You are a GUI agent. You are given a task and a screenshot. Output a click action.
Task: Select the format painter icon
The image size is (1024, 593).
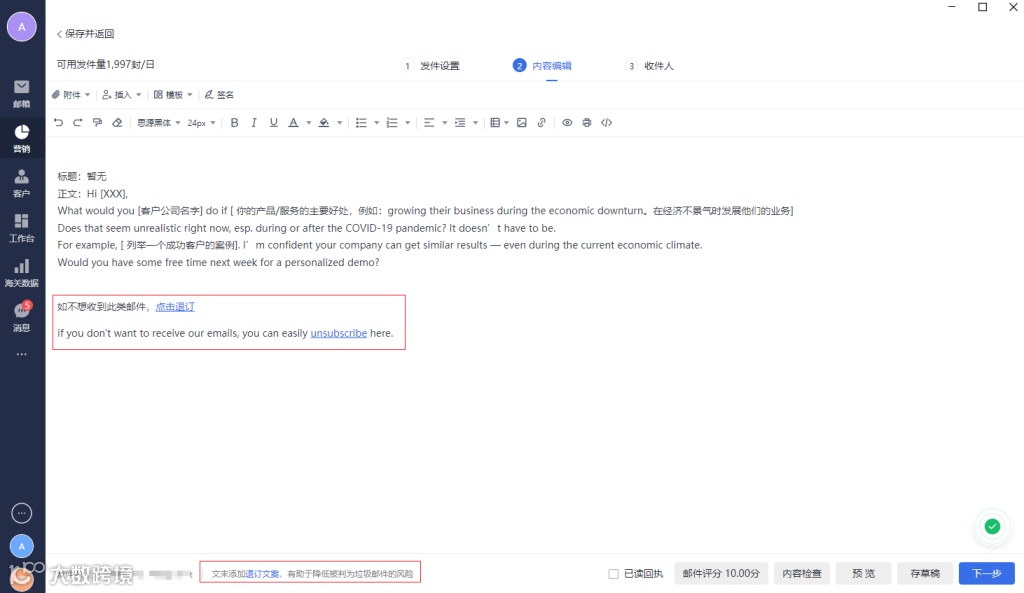pos(97,123)
